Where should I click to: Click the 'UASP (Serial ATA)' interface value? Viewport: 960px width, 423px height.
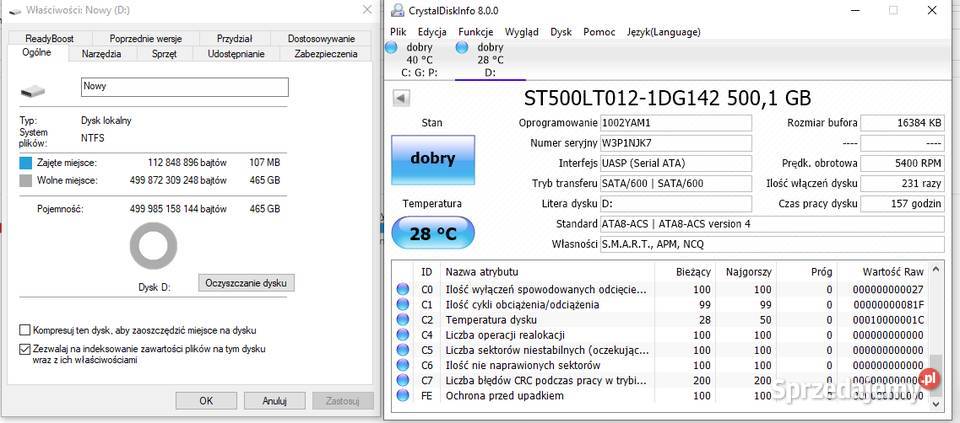[x=675, y=163]
